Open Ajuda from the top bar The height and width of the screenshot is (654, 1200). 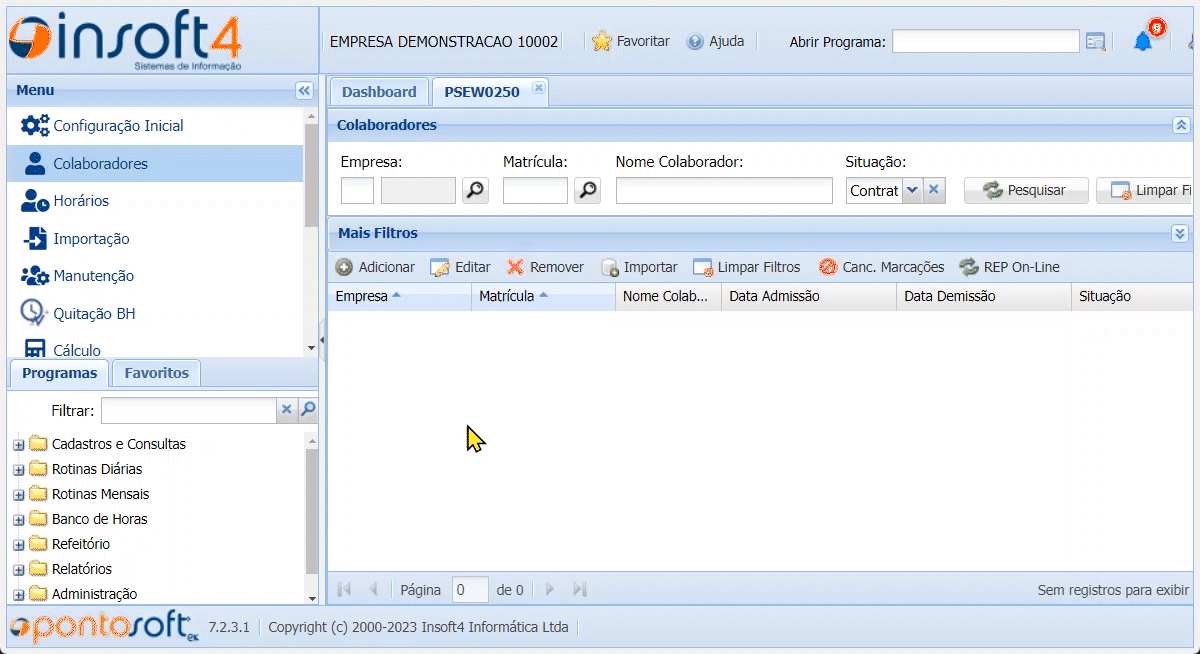pos(717,41)
